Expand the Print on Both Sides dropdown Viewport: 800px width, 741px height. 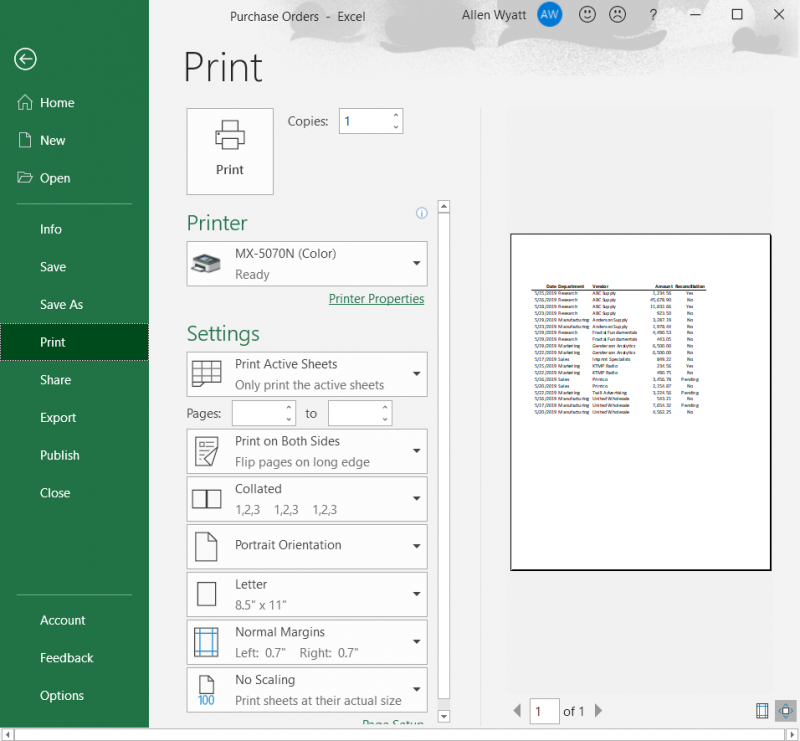[x=307, y=451]
